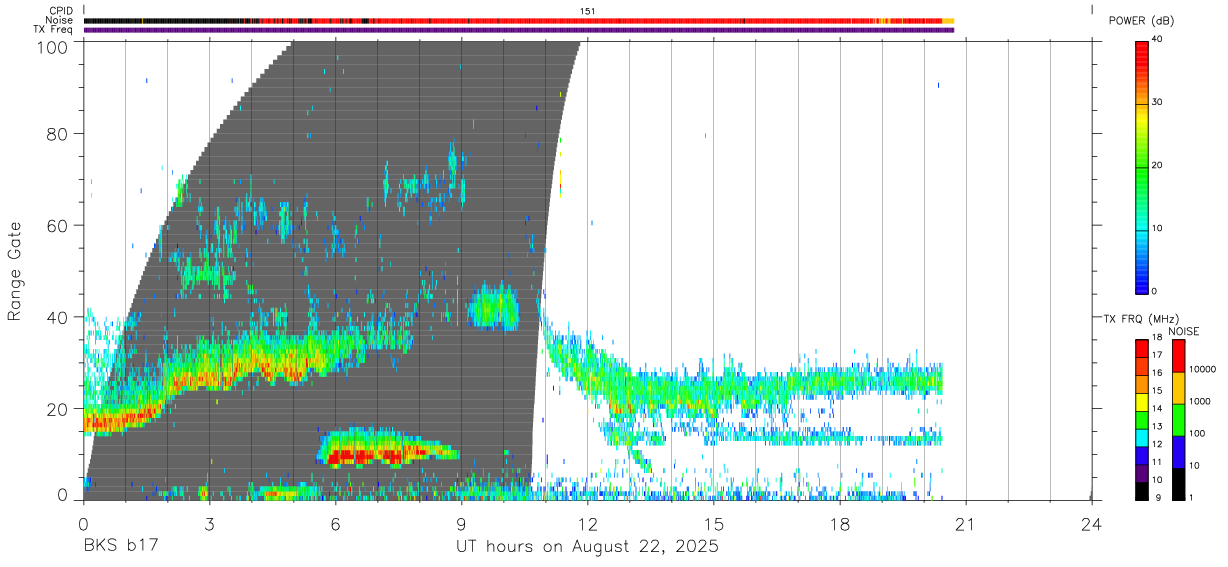Click the CPID value '151'

[x=588, y=11]
